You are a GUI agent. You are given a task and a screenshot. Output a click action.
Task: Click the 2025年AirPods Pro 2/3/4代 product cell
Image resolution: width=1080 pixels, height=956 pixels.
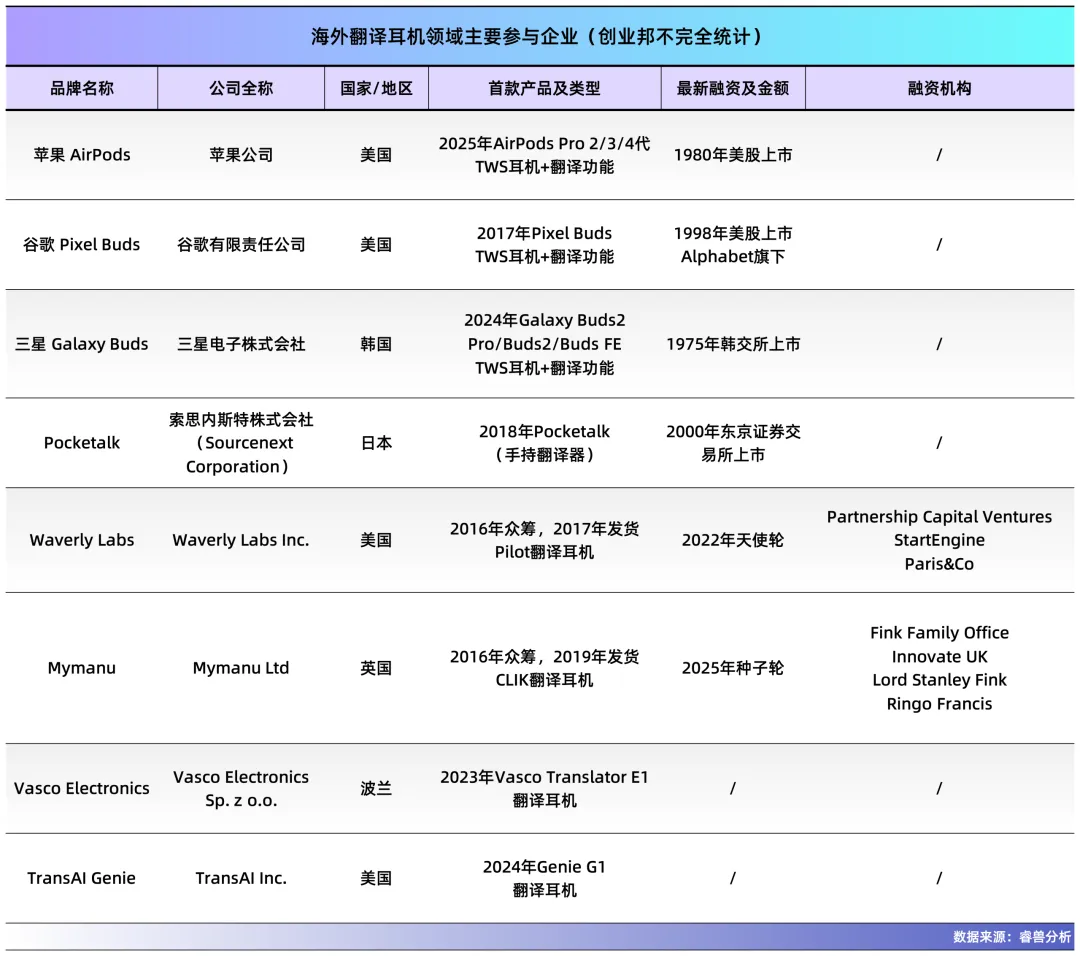coord(544,155)
